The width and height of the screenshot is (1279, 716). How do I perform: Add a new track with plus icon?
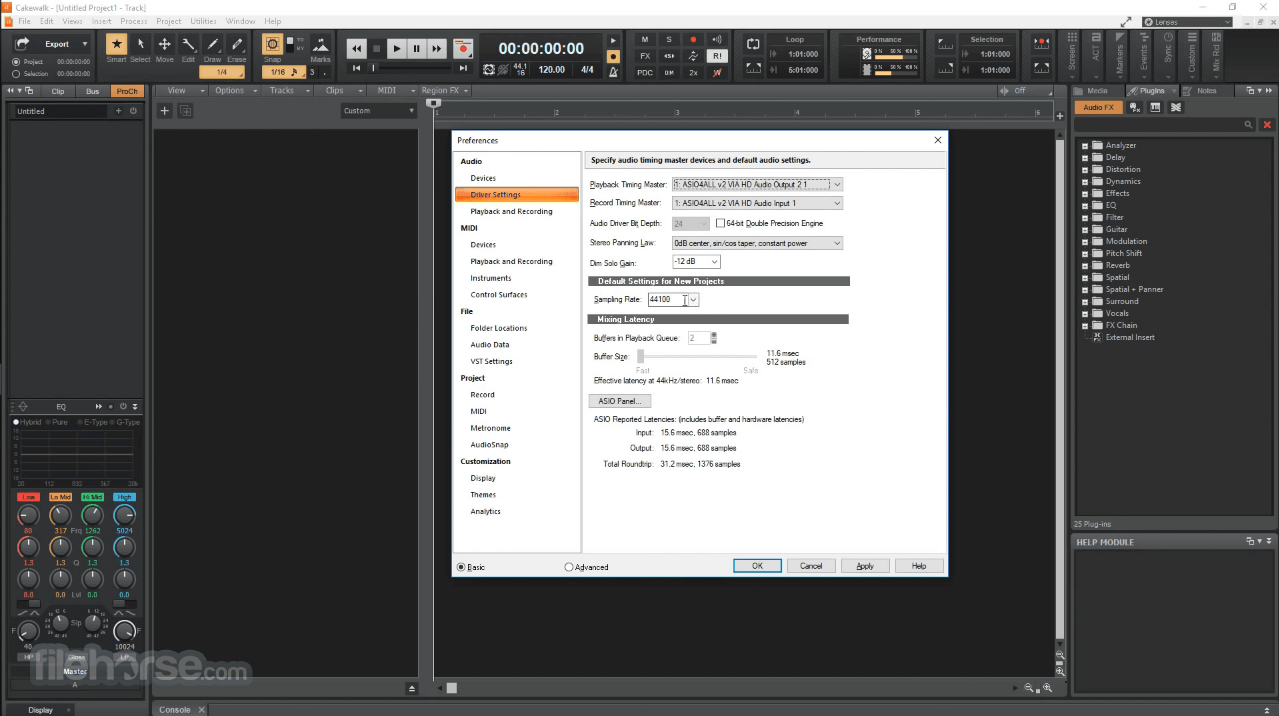pos(165,111)
